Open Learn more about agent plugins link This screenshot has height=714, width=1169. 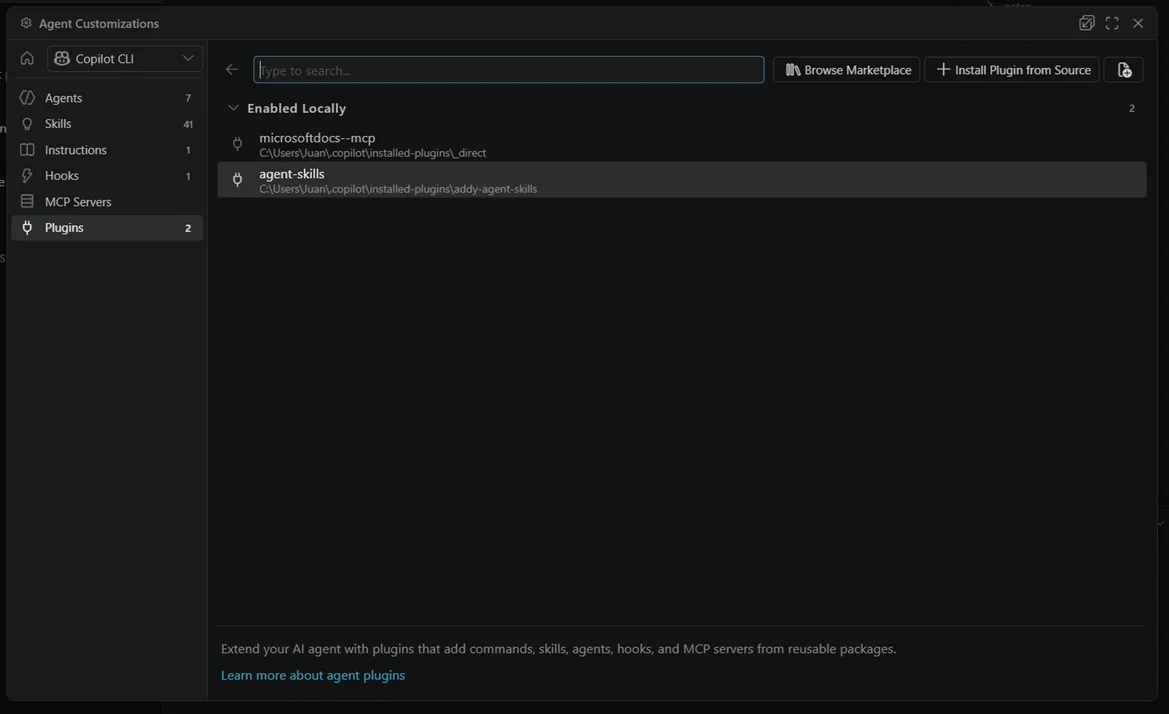click(x=313, y=675)
